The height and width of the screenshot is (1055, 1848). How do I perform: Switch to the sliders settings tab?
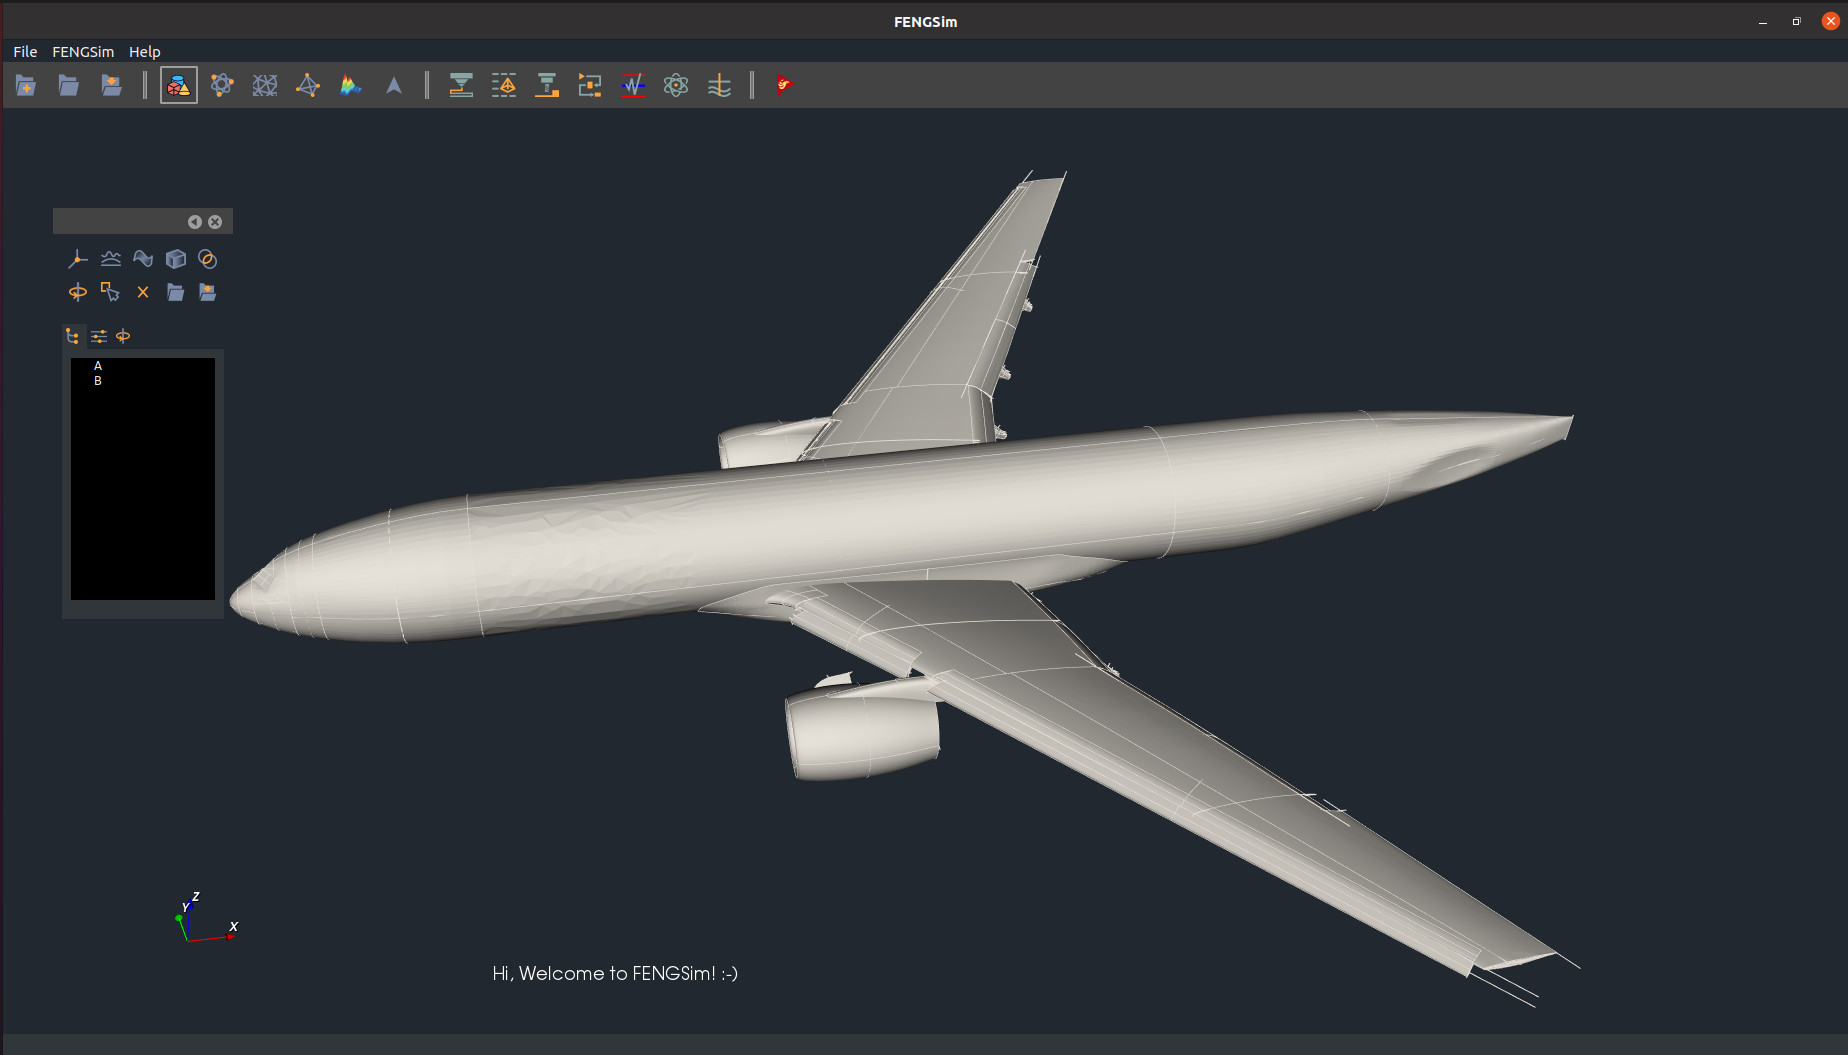pos(99,336)
